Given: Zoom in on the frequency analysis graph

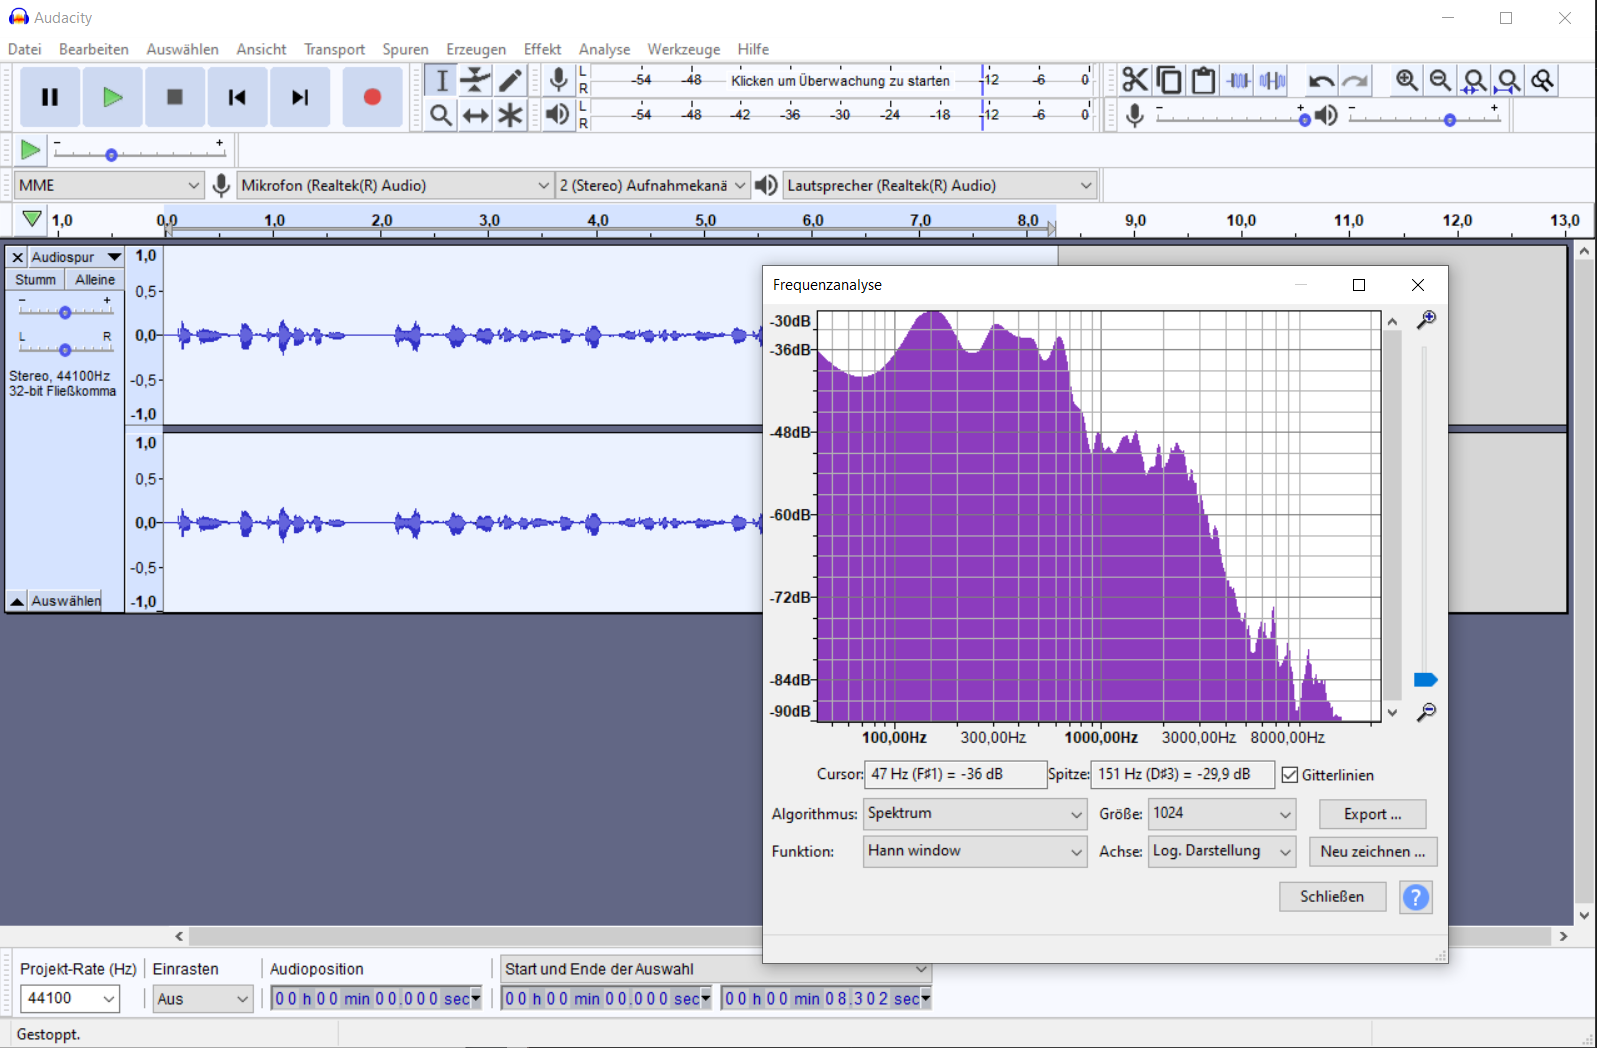Looking at the screenshot, I should [x=1426, y=319].
